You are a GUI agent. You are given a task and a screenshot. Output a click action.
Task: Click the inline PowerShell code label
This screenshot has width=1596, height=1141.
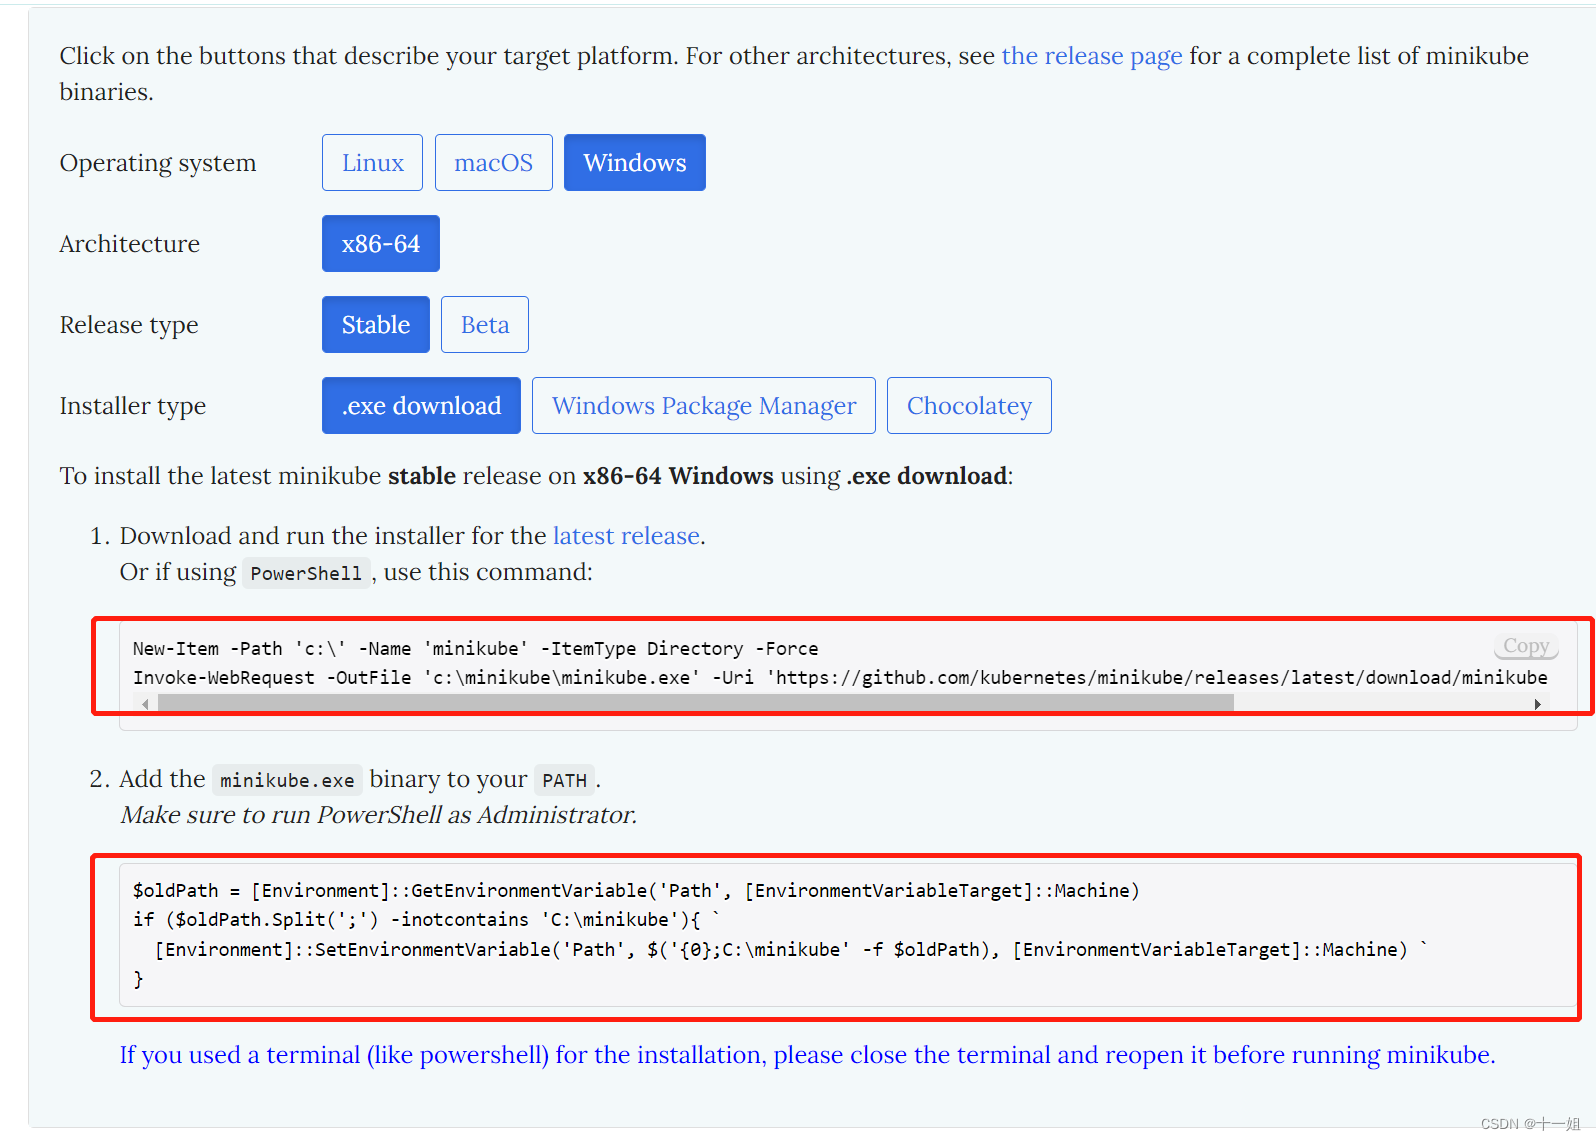[x=306, y=573]
